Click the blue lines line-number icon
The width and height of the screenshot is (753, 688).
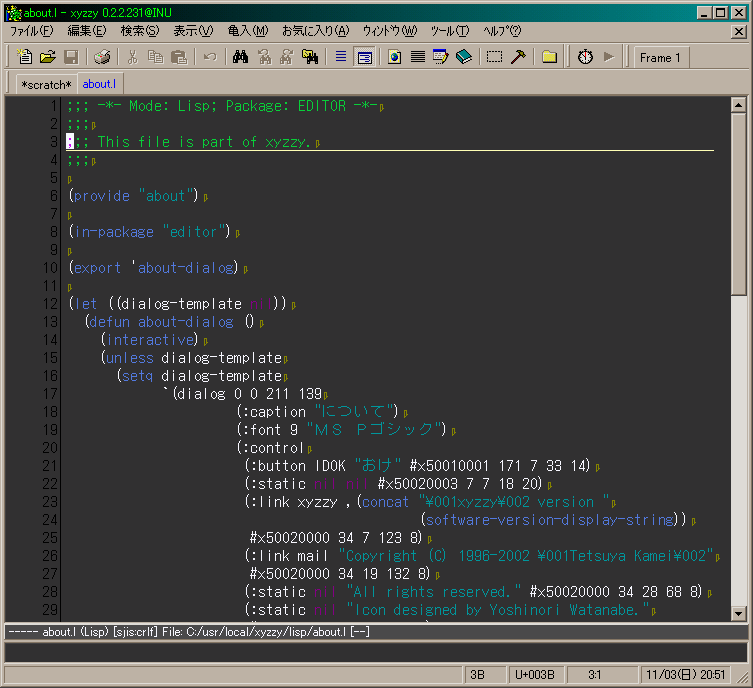tap(341, 57)
